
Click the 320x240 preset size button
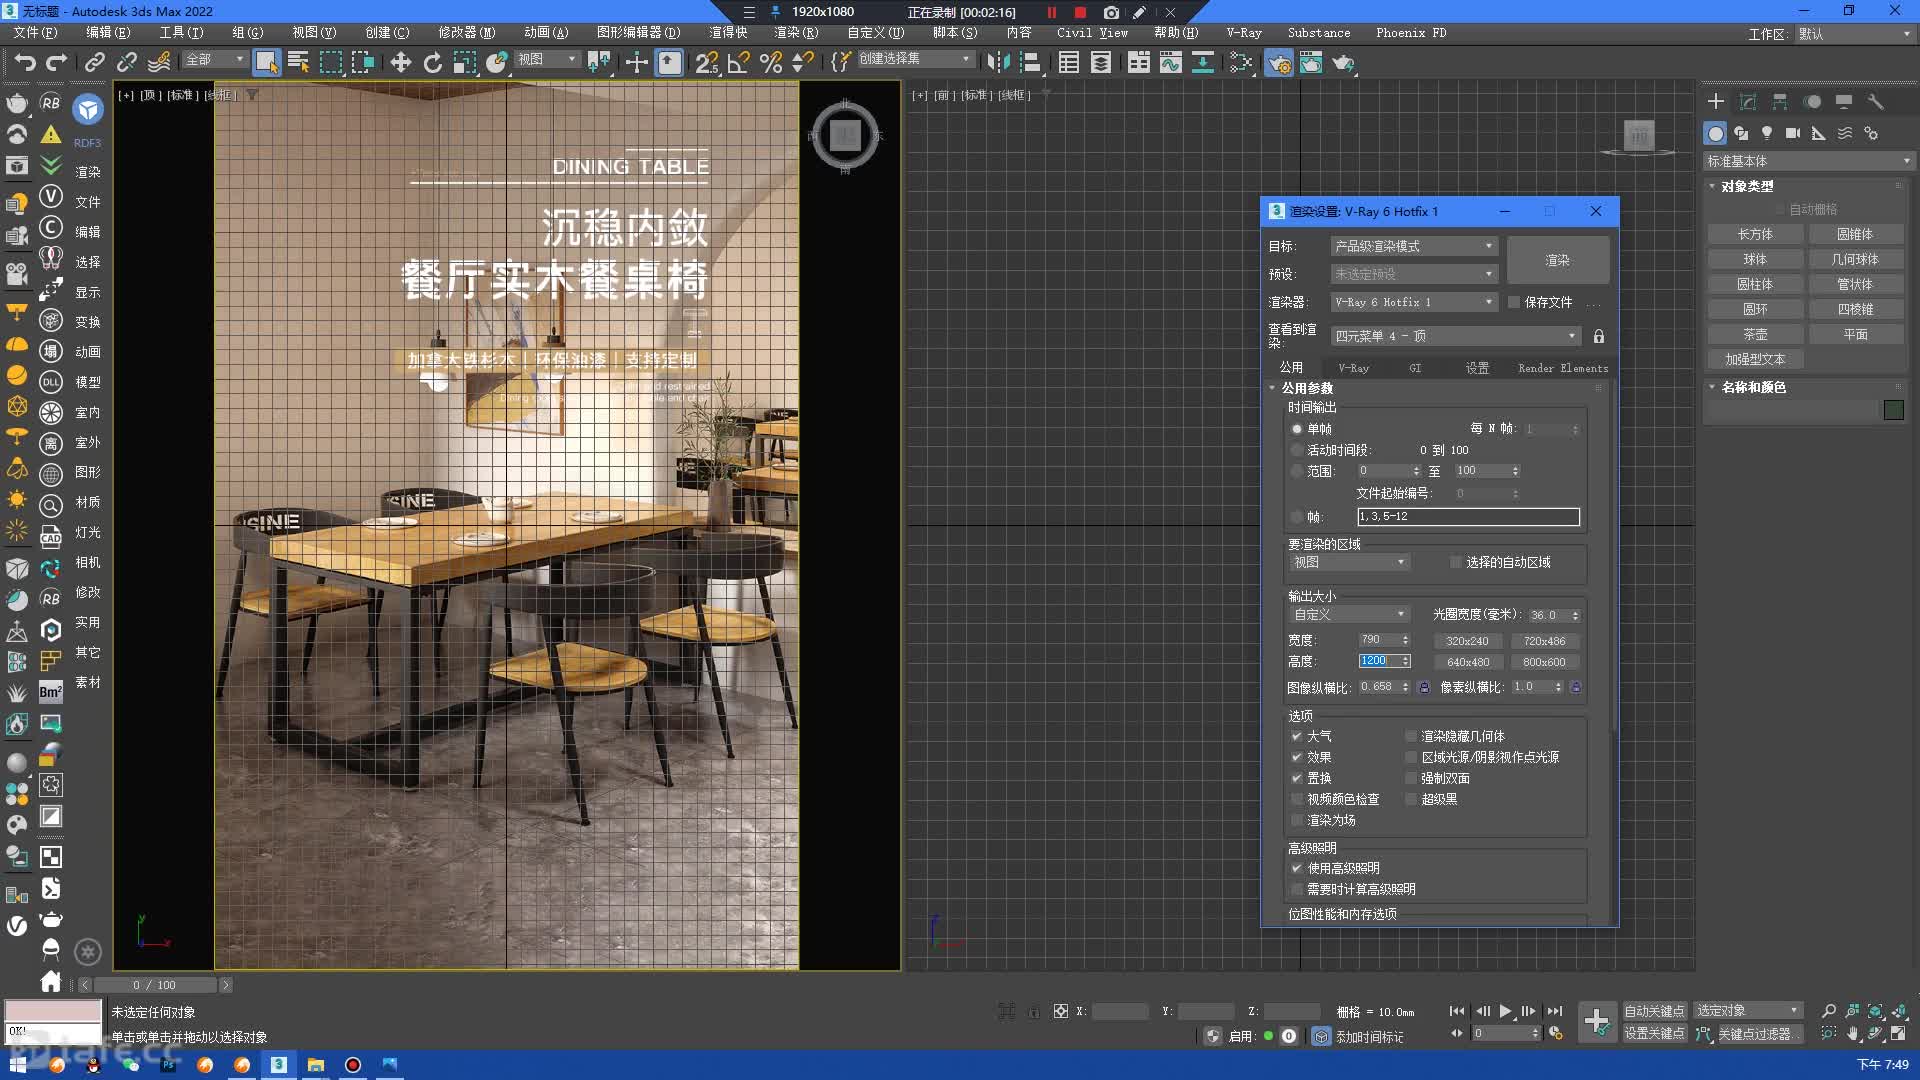[1467, 641]
